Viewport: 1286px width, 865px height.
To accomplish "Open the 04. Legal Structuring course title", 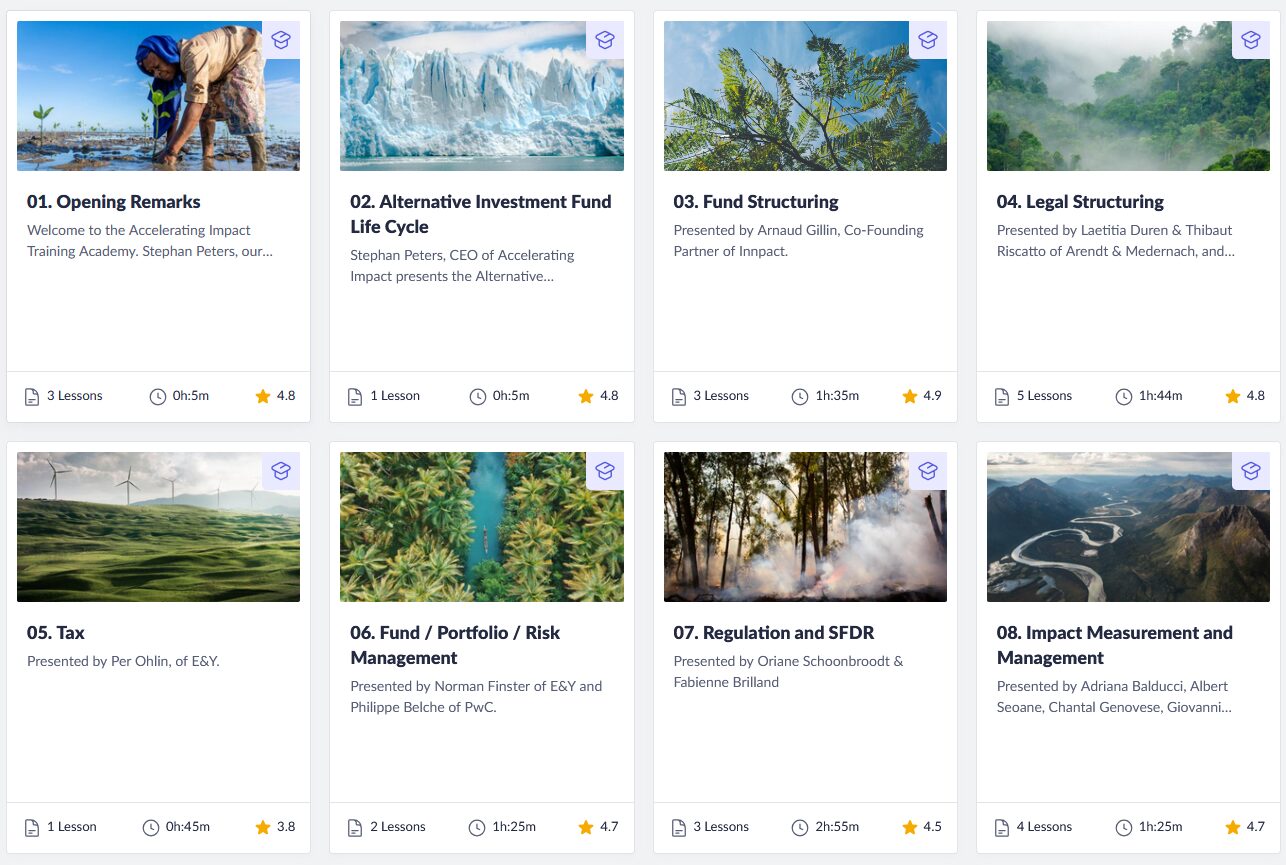I will [x=1080, y=202].
